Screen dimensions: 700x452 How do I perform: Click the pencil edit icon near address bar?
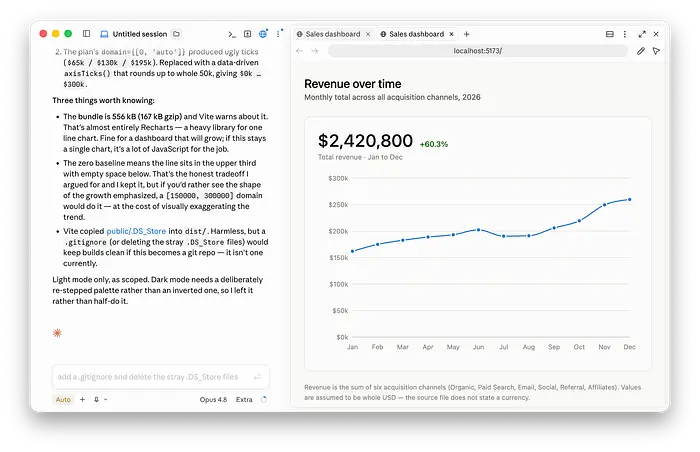click(641, 51)
